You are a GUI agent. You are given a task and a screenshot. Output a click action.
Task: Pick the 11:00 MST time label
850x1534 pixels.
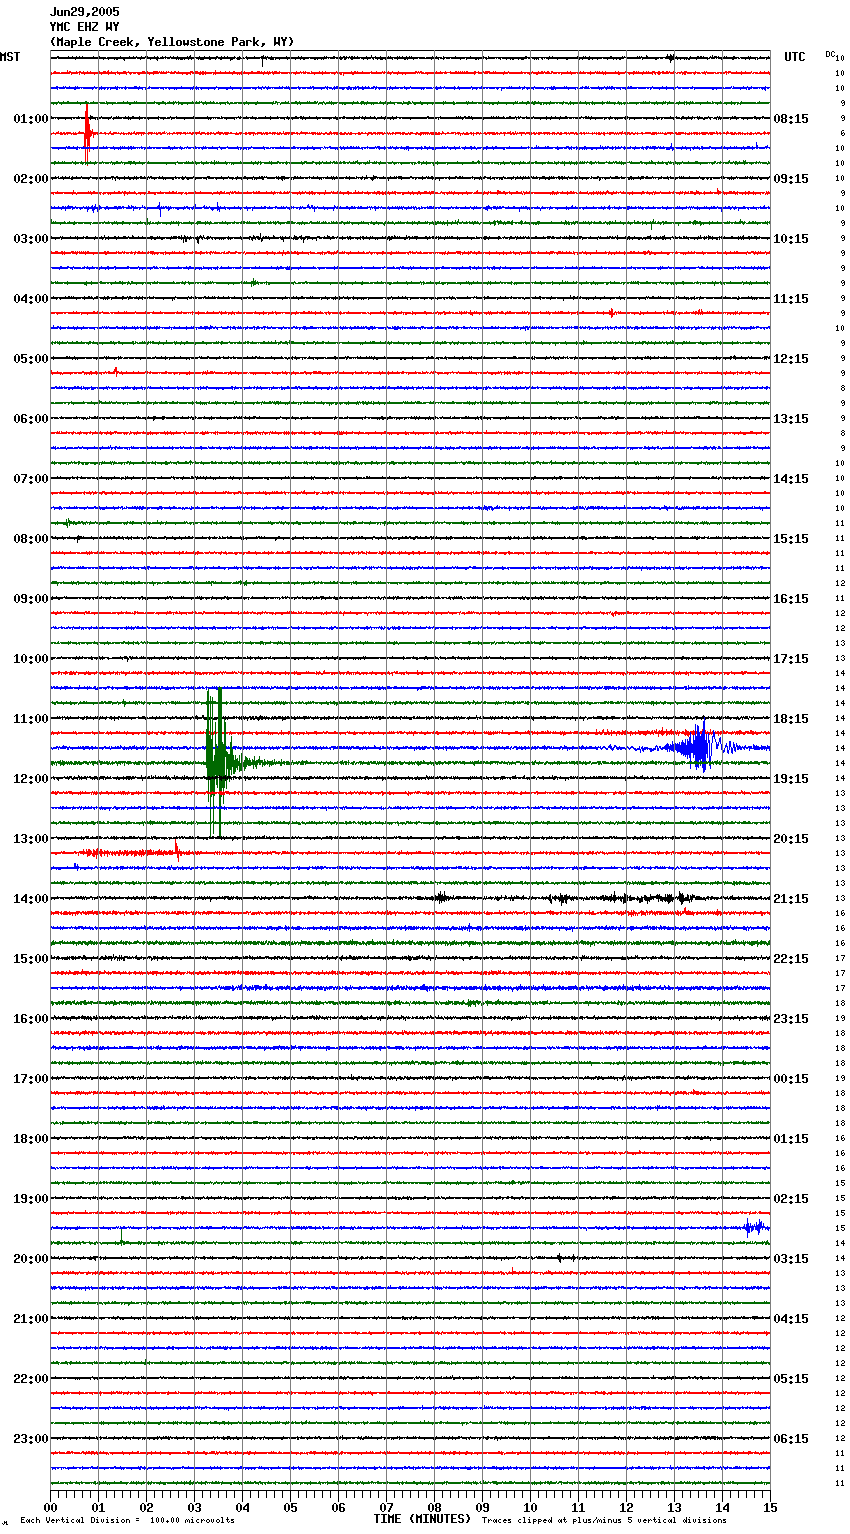tap(31, 719)
